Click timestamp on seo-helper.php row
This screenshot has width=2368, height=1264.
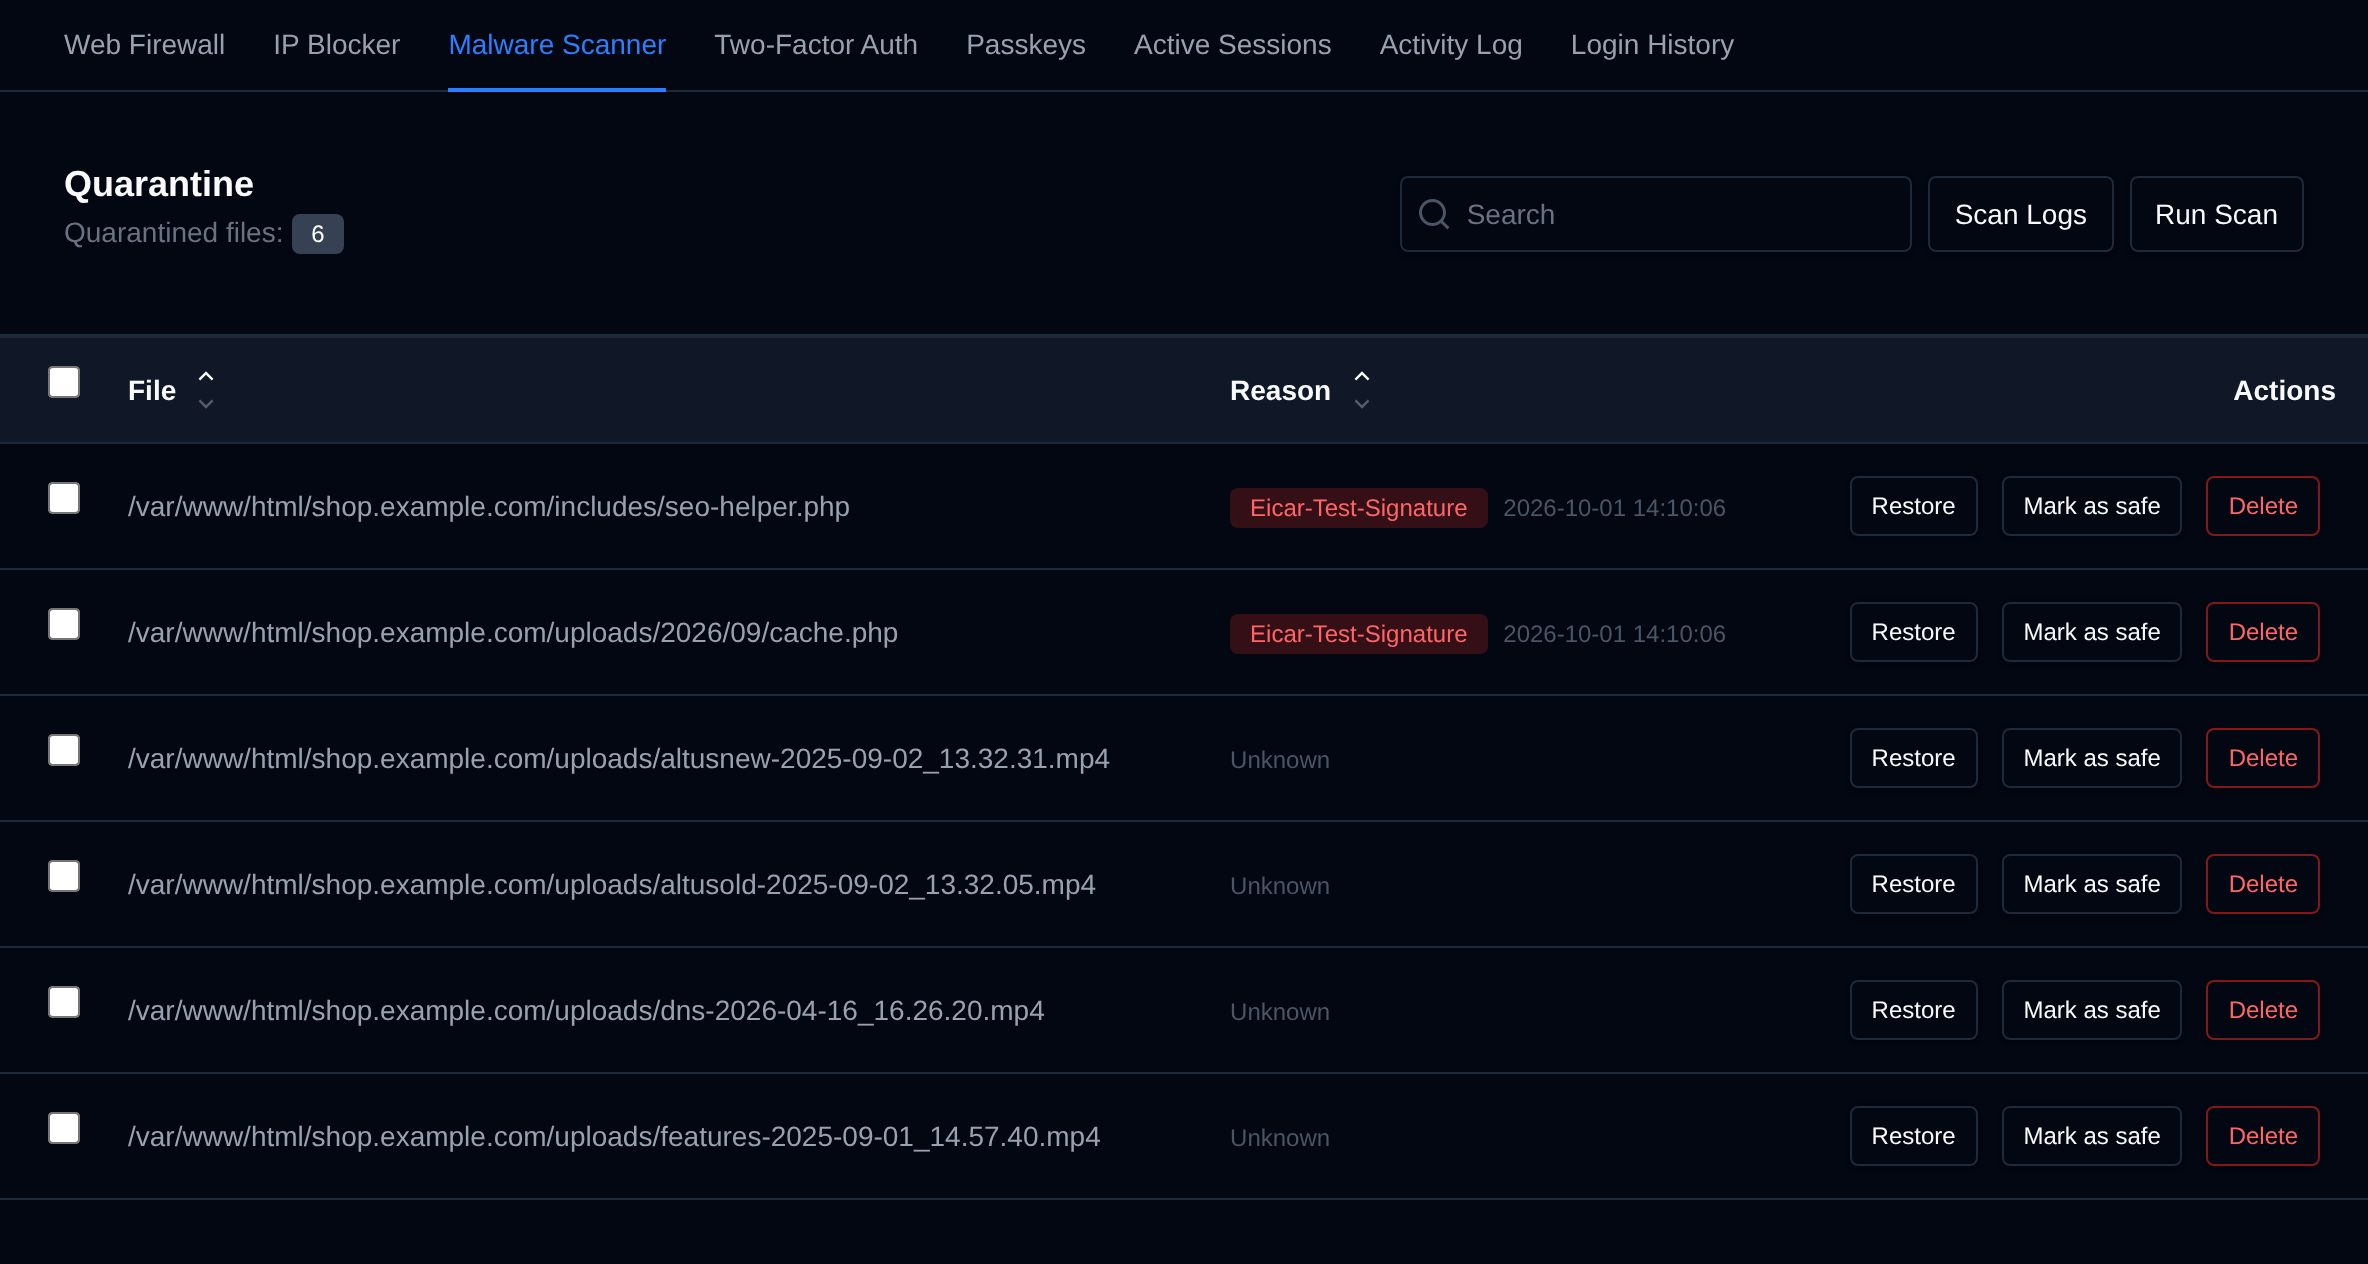[1614, 508]
